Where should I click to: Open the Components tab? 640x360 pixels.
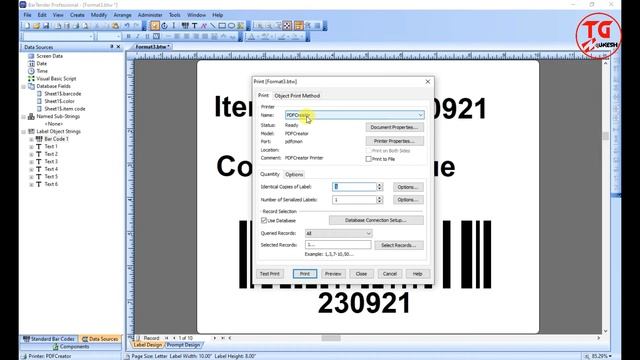71,347
